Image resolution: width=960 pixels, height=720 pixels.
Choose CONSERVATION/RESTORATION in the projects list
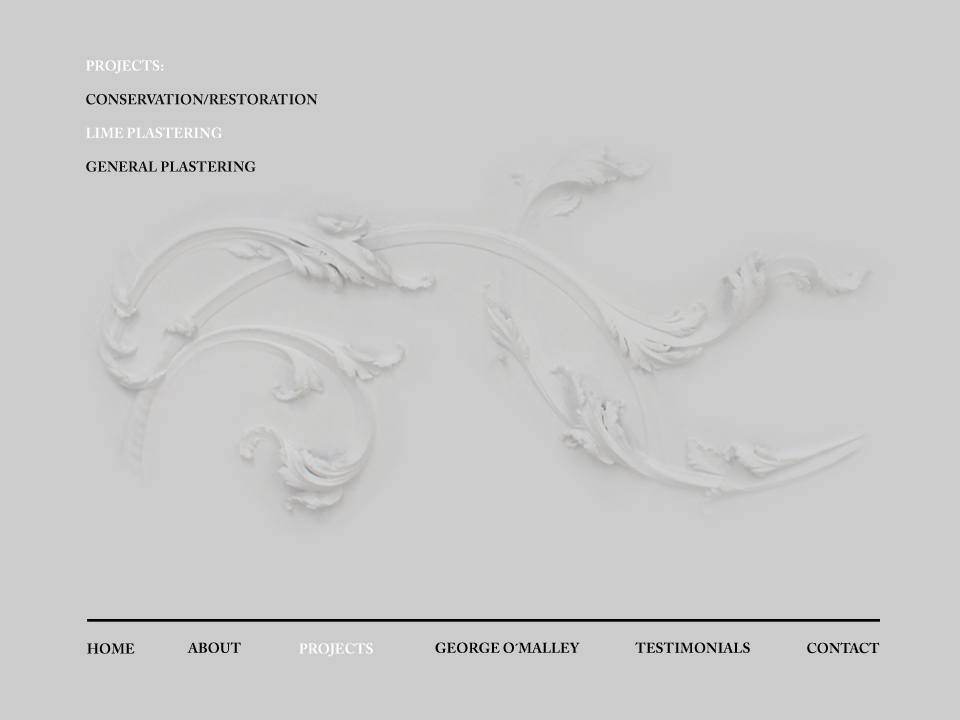201,100
